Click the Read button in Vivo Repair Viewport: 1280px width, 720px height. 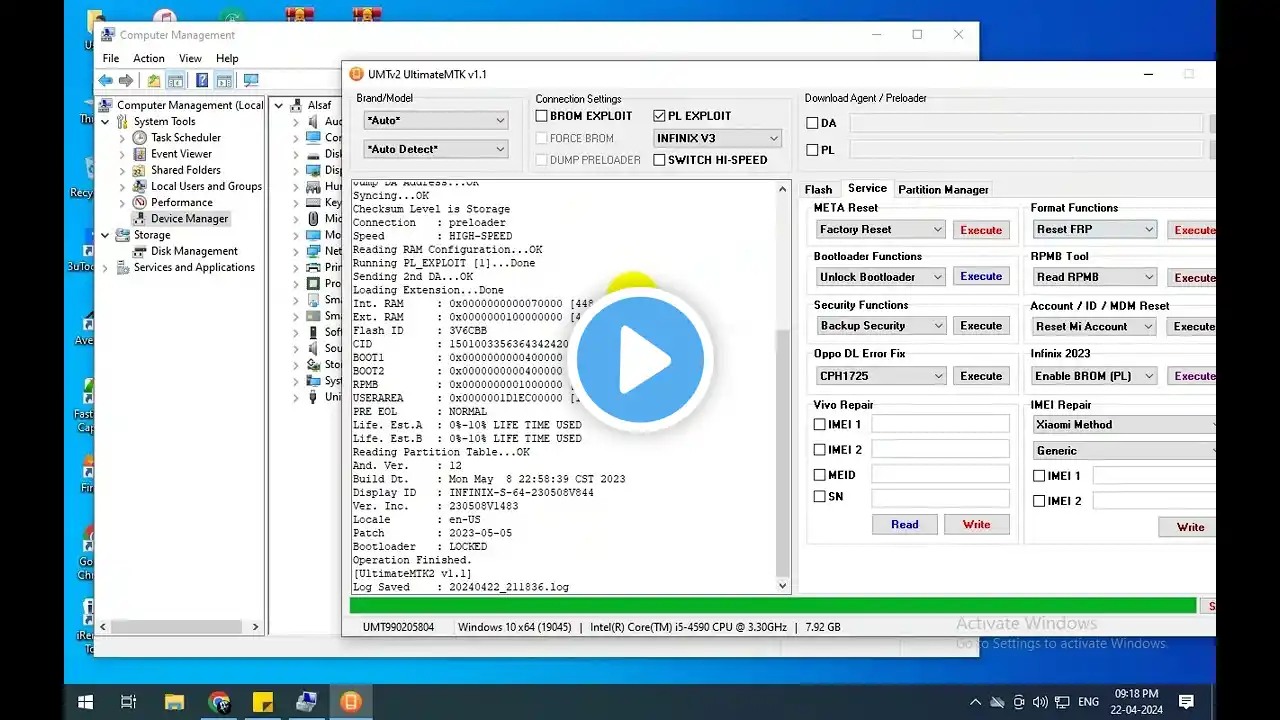click(x=905, y=524)
